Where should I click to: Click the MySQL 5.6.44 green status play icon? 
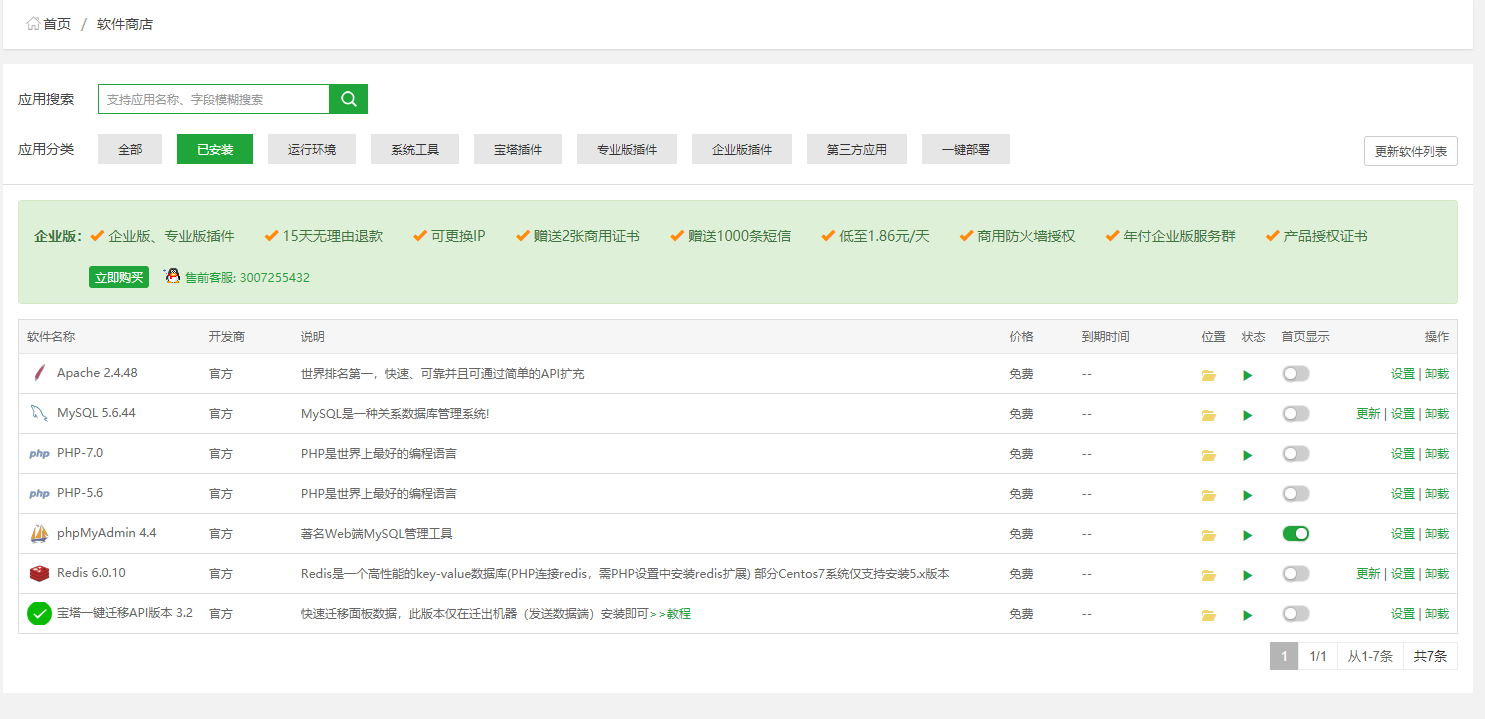coord(1248,415)
